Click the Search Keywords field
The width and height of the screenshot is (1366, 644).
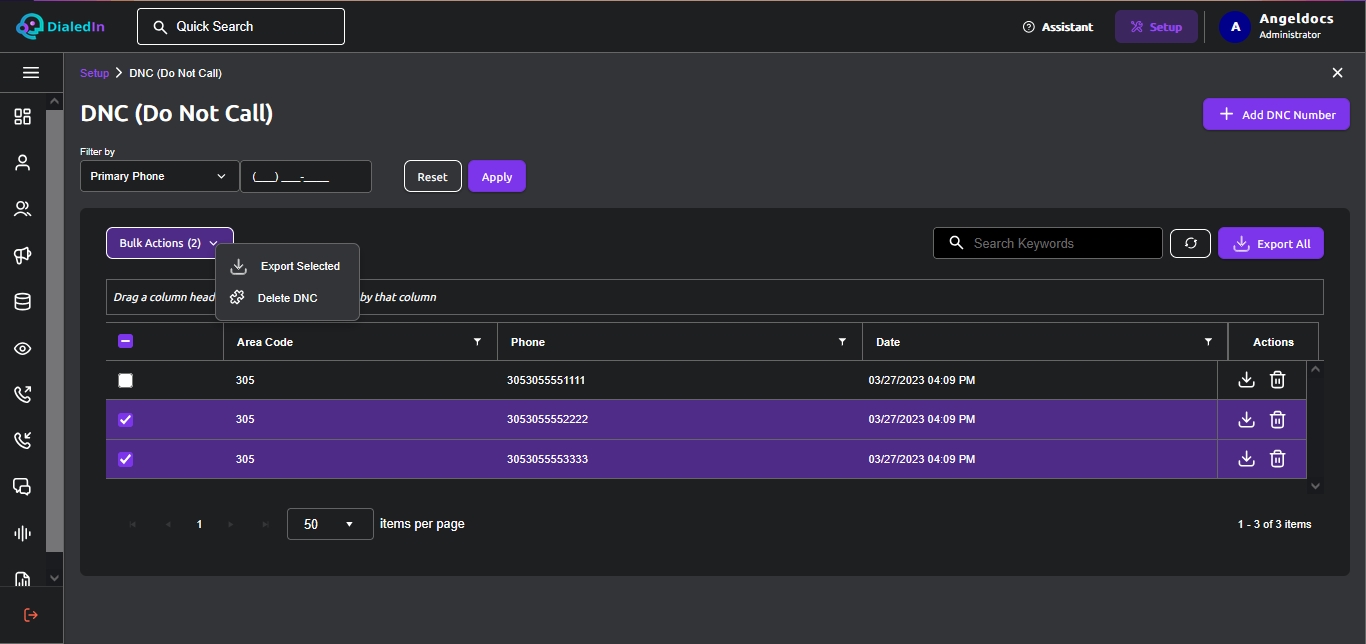click(1048, 243)
